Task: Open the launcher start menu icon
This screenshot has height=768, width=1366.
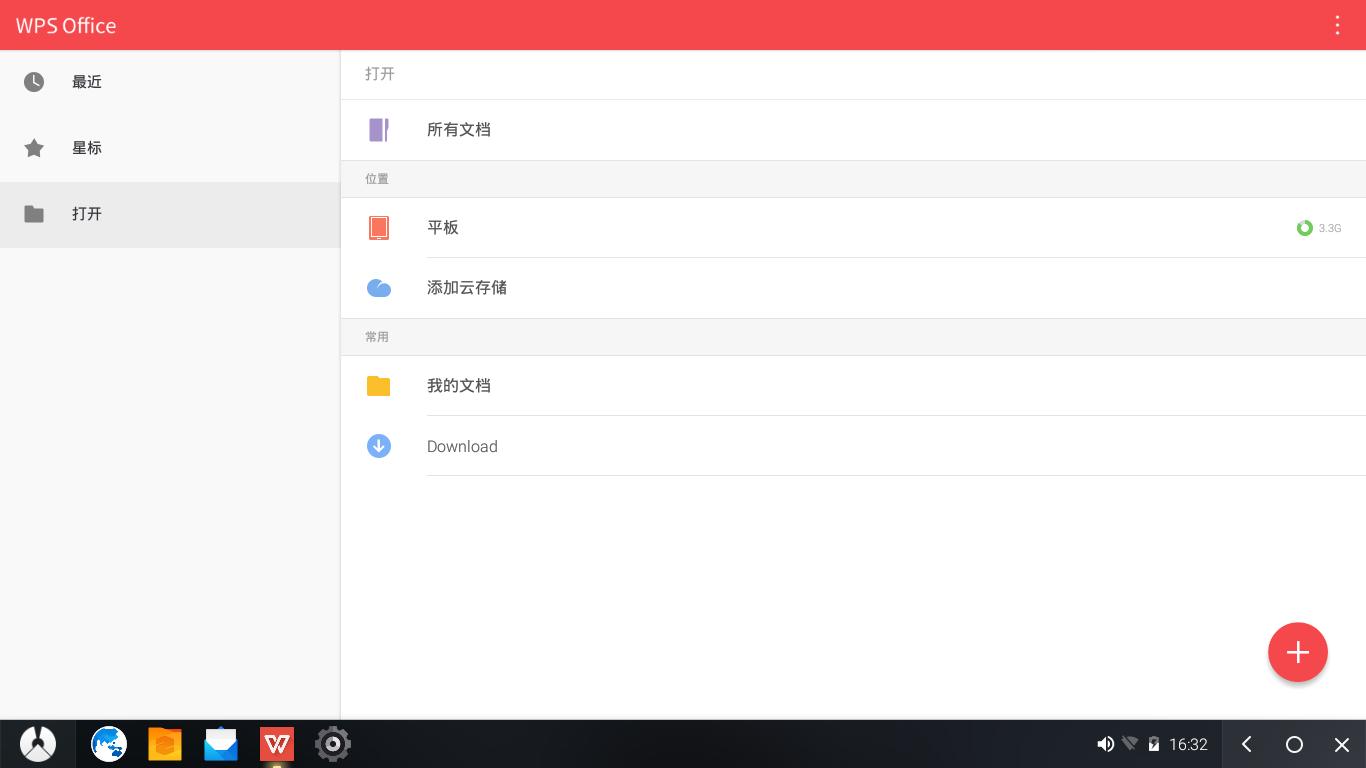Action: (x=38, y=744)
